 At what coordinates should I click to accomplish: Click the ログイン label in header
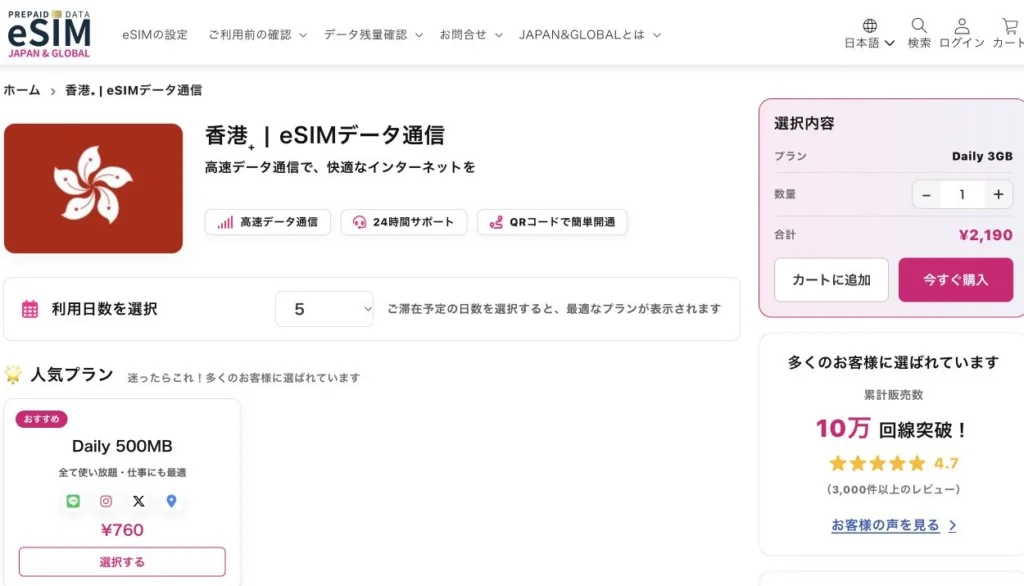tap(961, 43)
